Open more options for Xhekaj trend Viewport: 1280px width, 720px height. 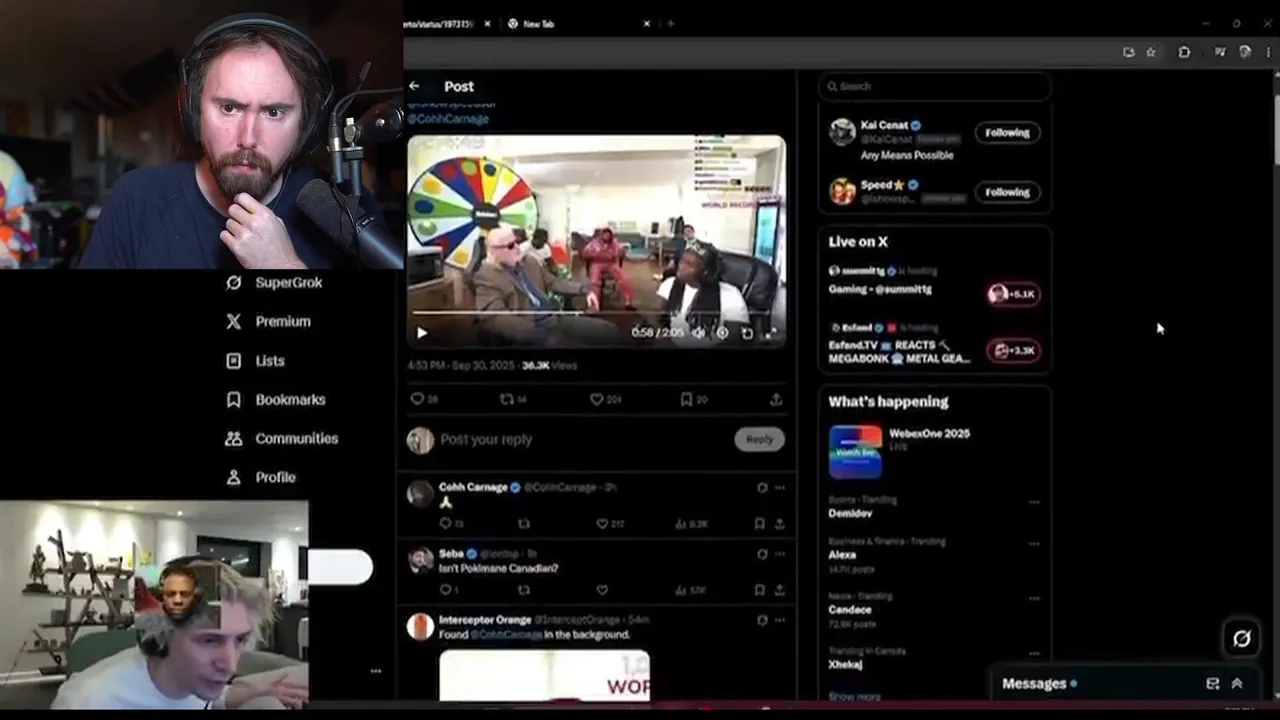[1034, 653]
